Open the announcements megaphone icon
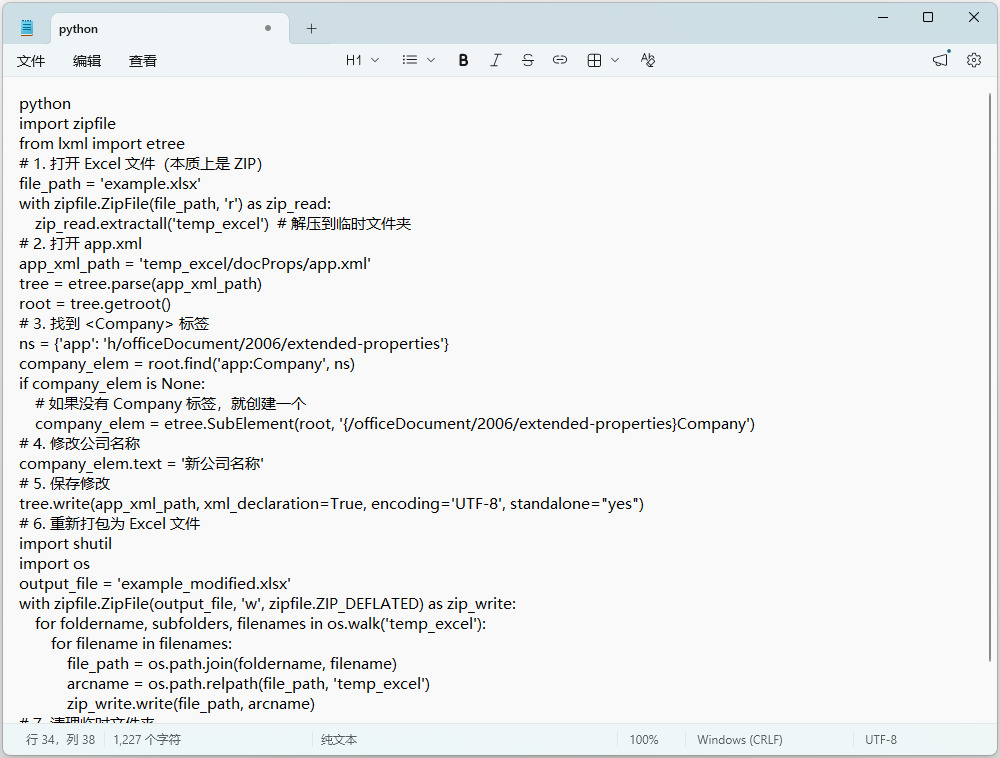The image size is (1000, 758). coord(941,60)
